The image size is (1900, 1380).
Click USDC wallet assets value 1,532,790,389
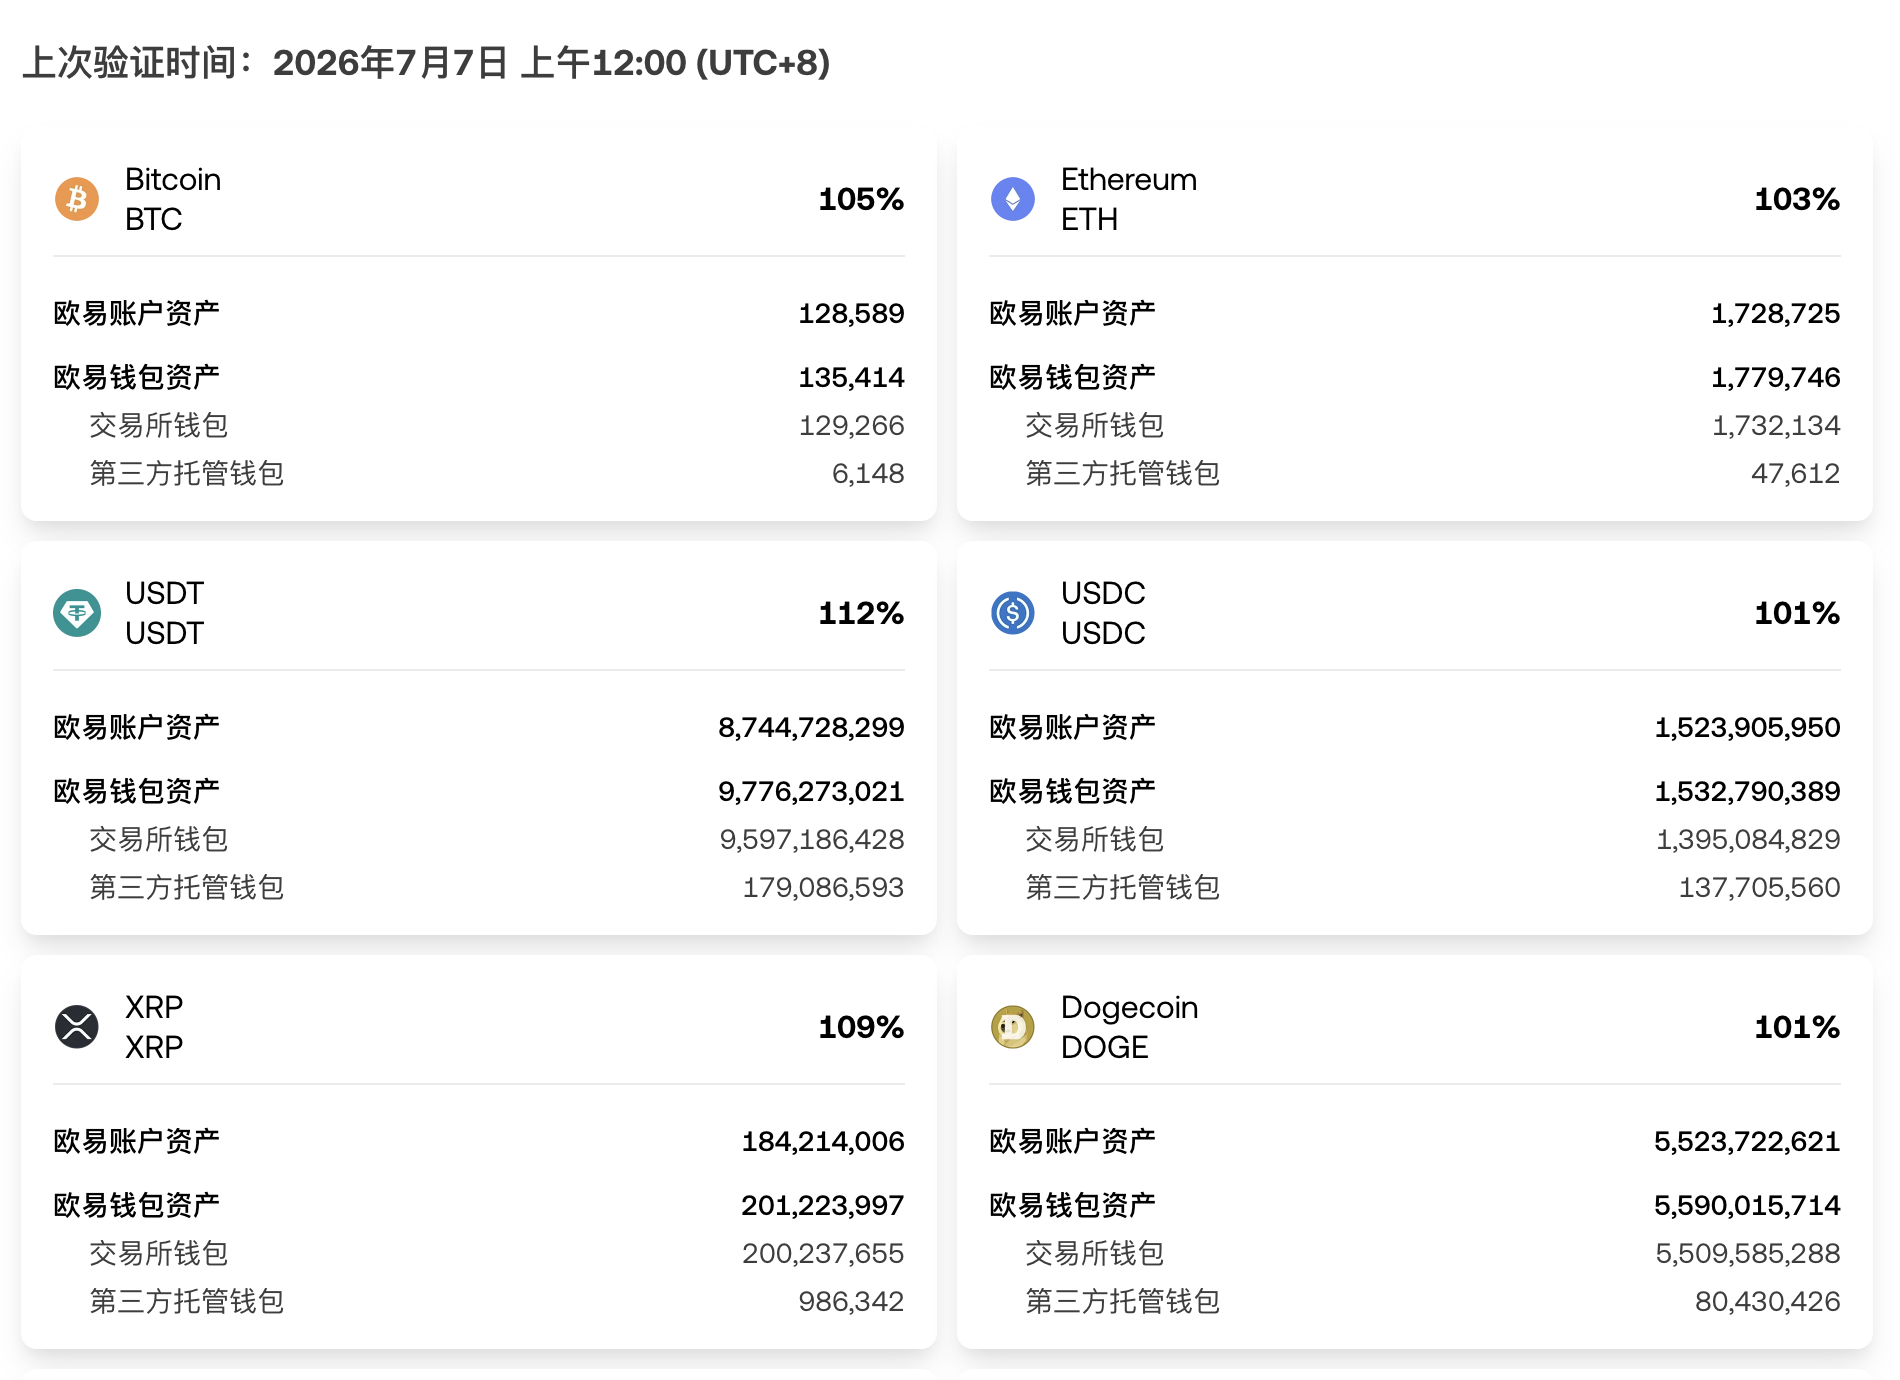click(1748, 792)
